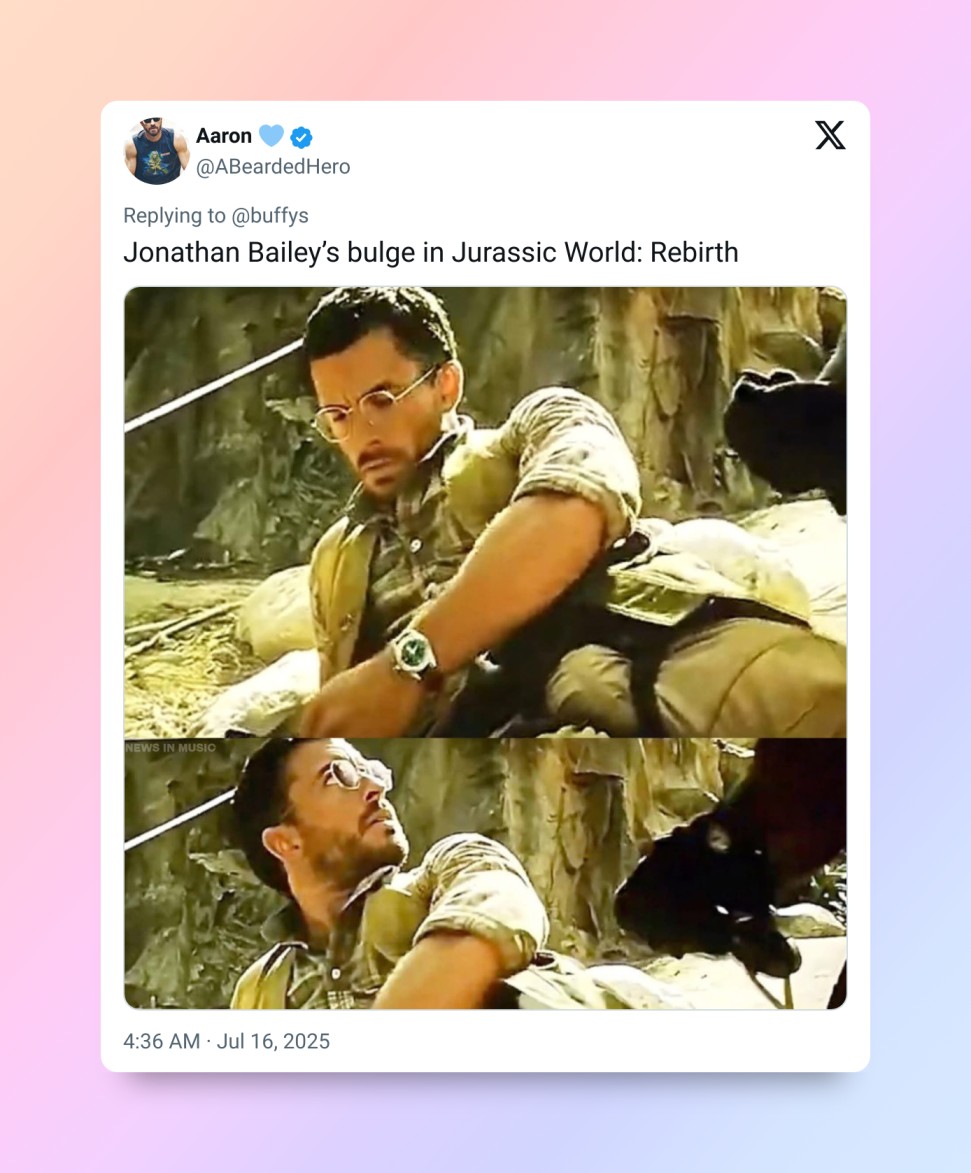
Task: Click the green wristwatch in top photo
Action: 411,652
